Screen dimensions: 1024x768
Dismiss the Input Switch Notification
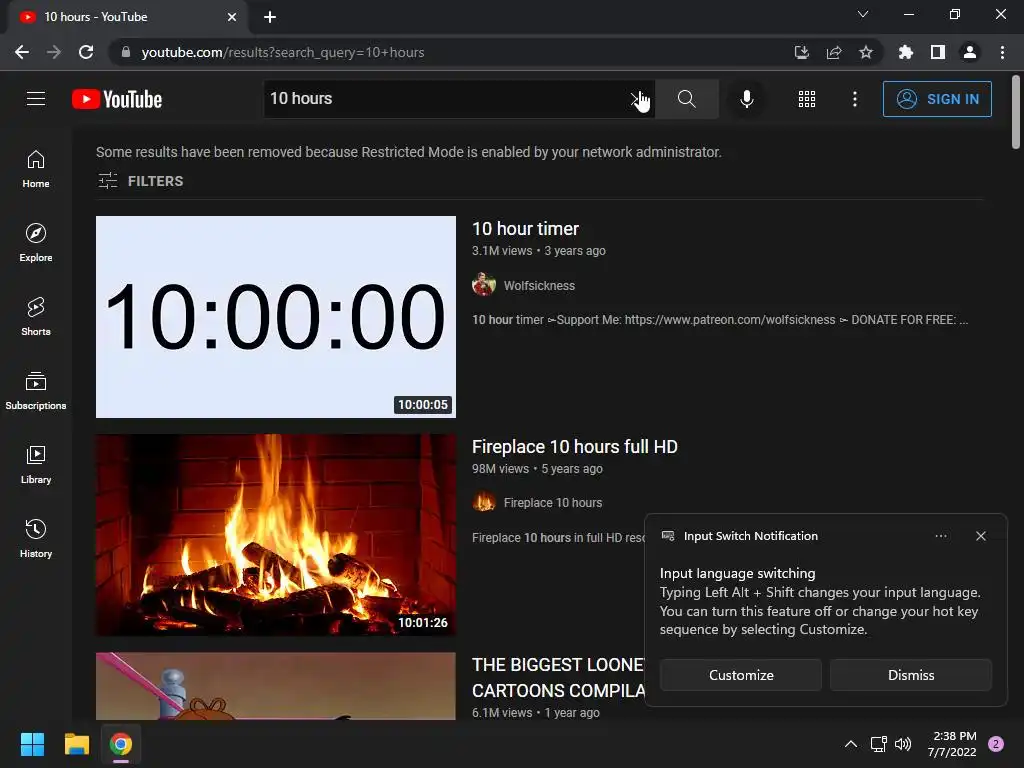[910, 675]
